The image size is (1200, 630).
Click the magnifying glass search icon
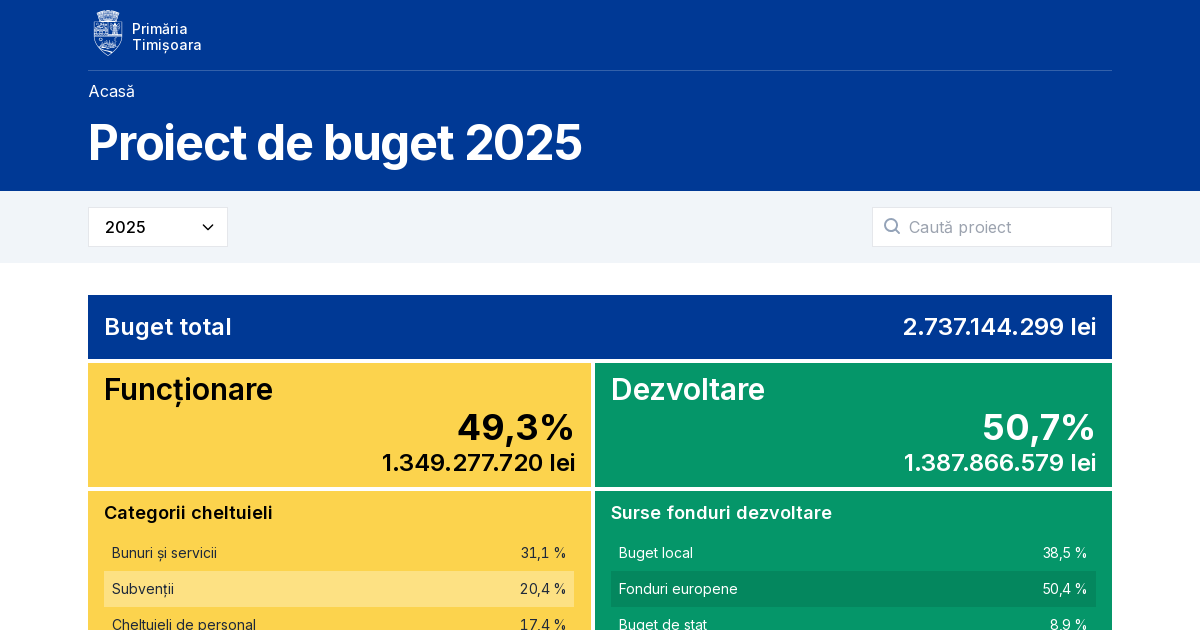[x=892, y=227]
